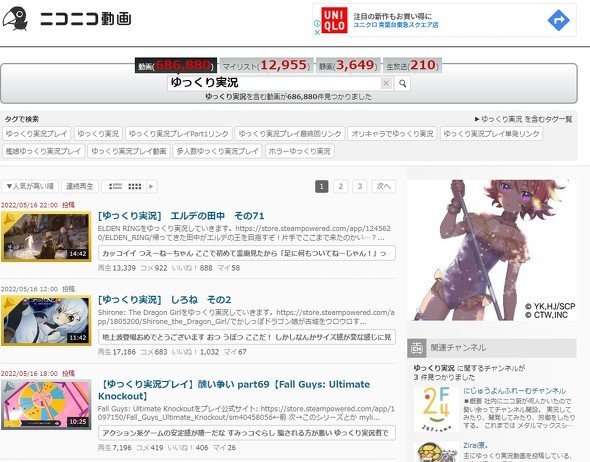Expand the view options arrow
This screenshot has width=590, height=462.
[151, 186]
